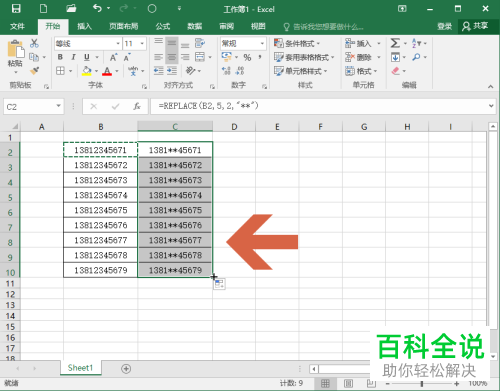Apply cell borders icon
The width and height of the screenshot is (500, 391).
coord(60,71)
